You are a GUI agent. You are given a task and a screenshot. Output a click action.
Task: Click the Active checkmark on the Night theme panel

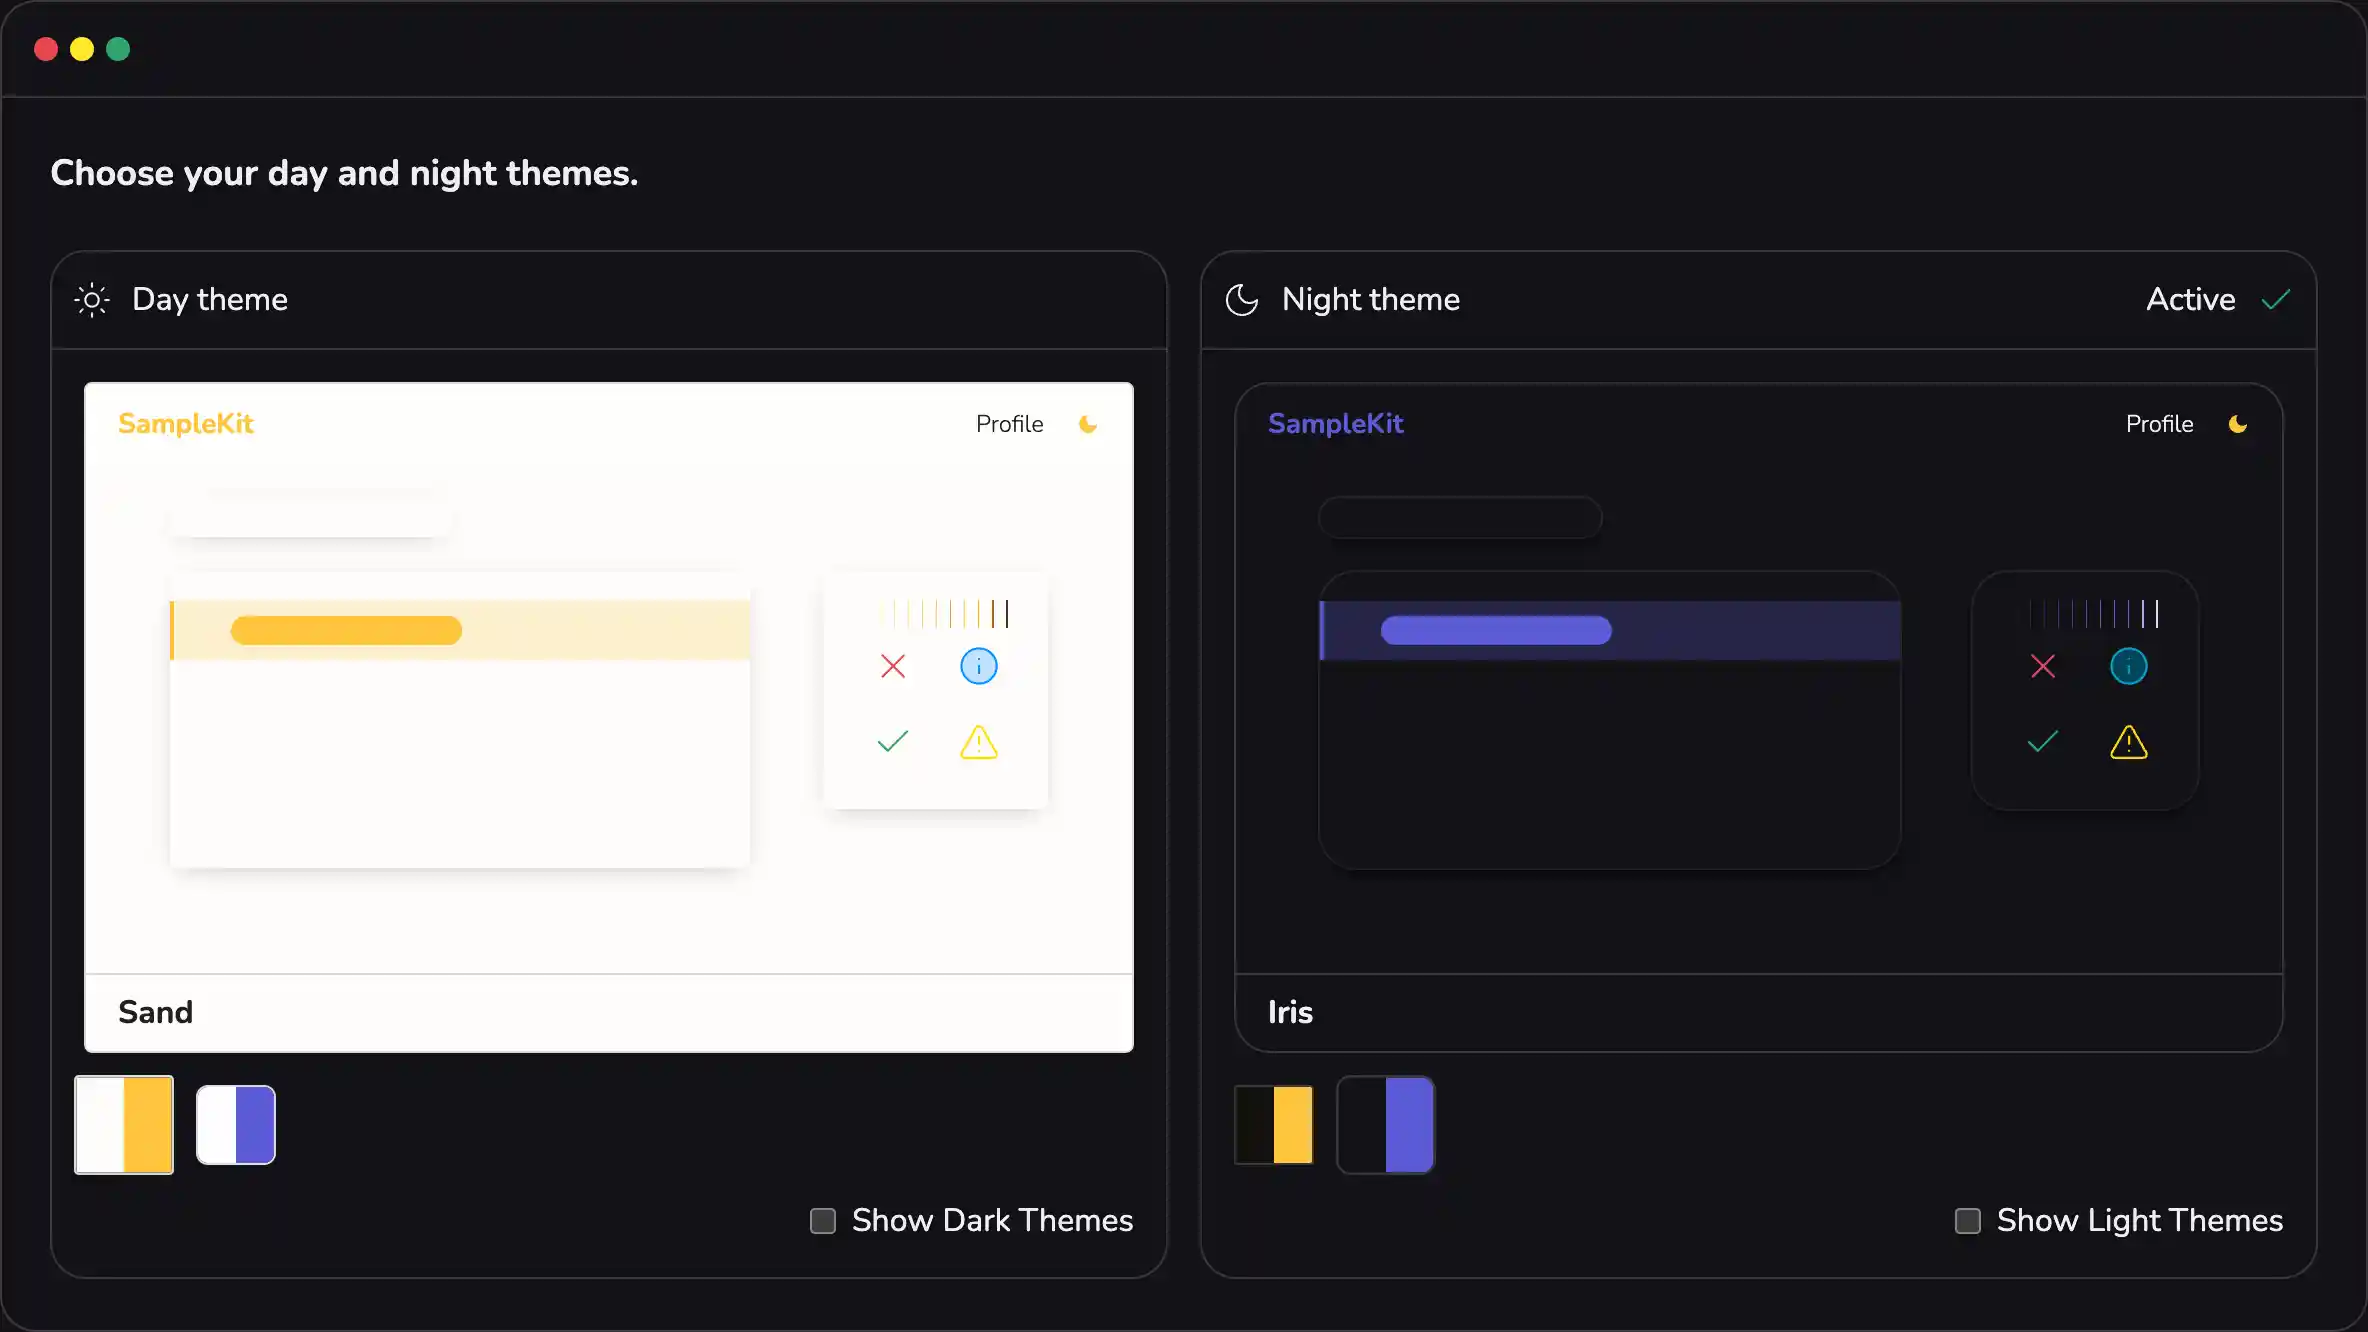2276,299
